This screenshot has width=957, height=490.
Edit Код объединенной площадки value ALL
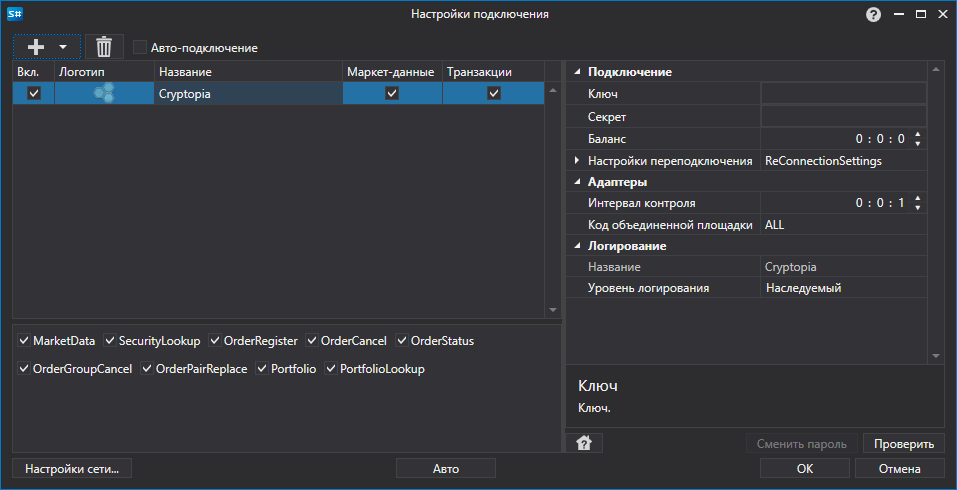843,225
